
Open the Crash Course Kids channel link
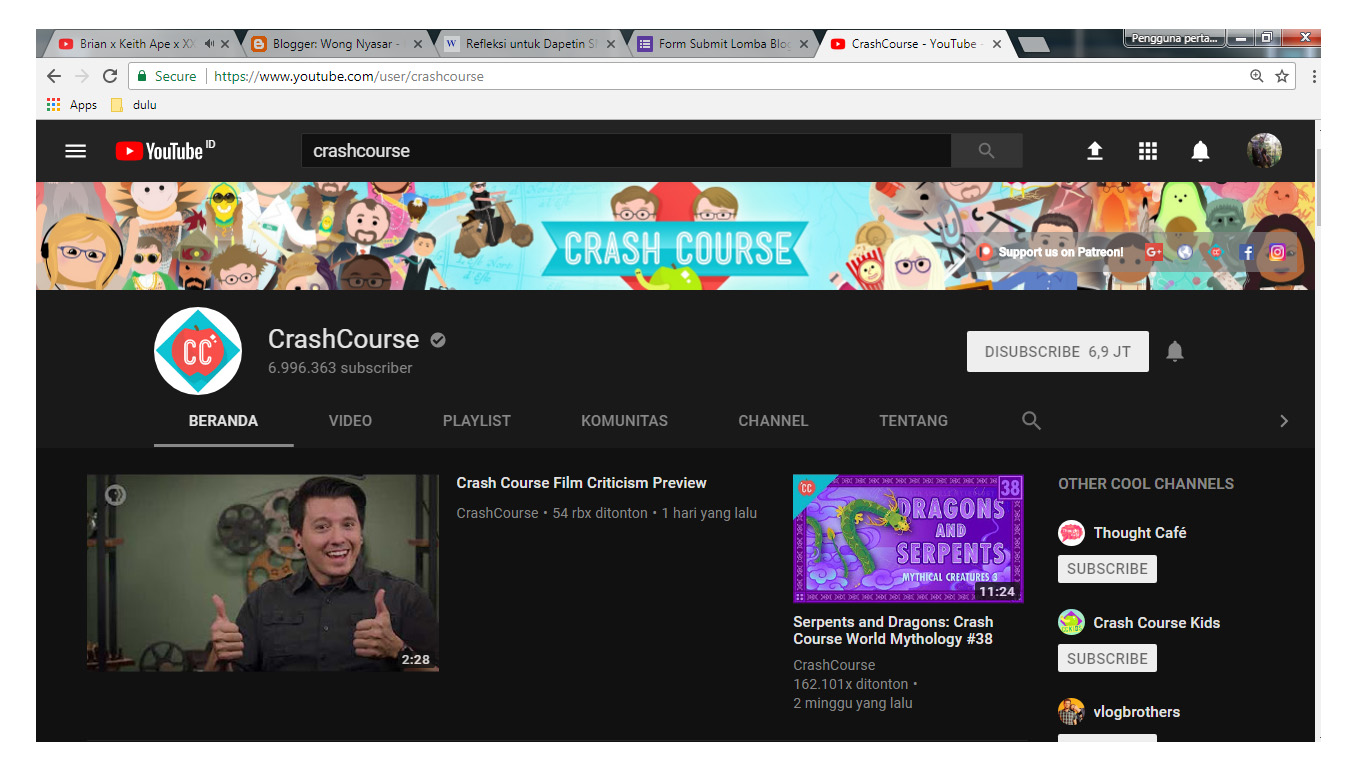click(x=1157, y=623)
